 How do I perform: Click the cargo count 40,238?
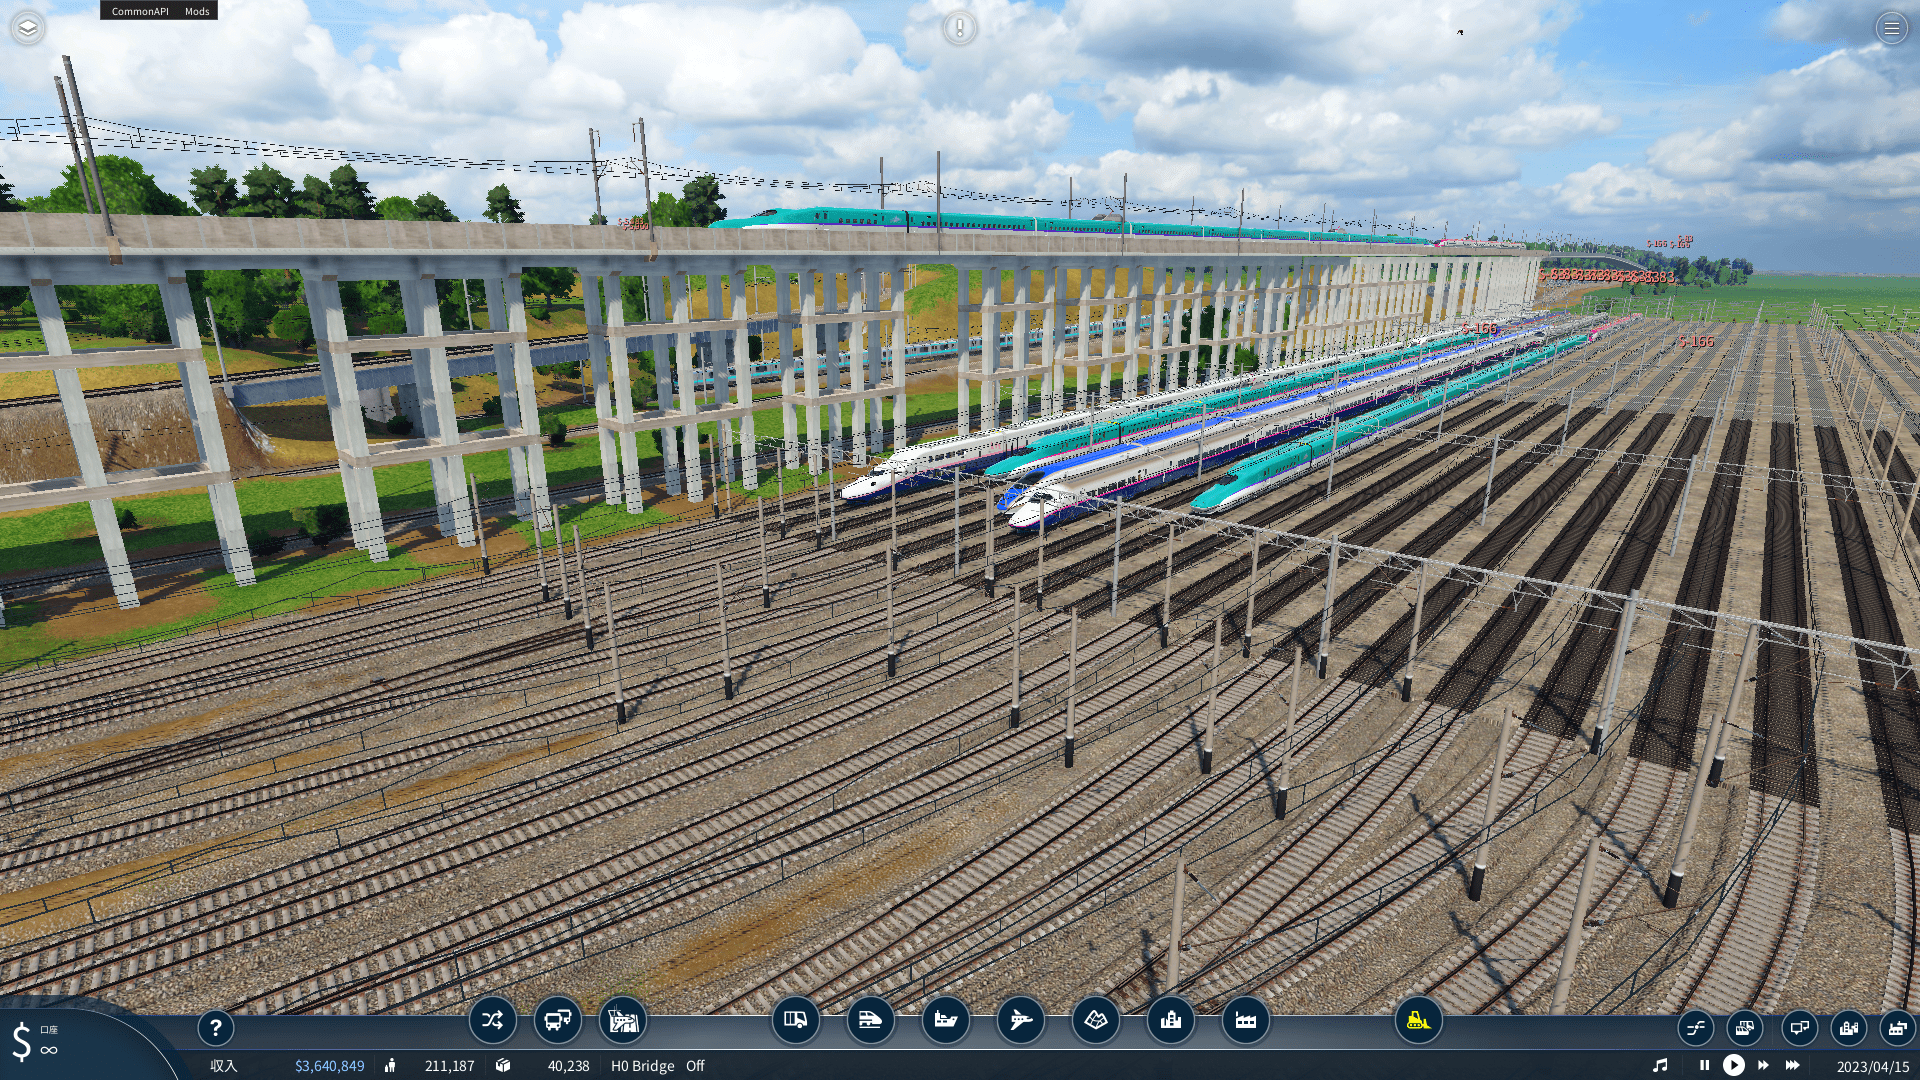[568, 1066]
